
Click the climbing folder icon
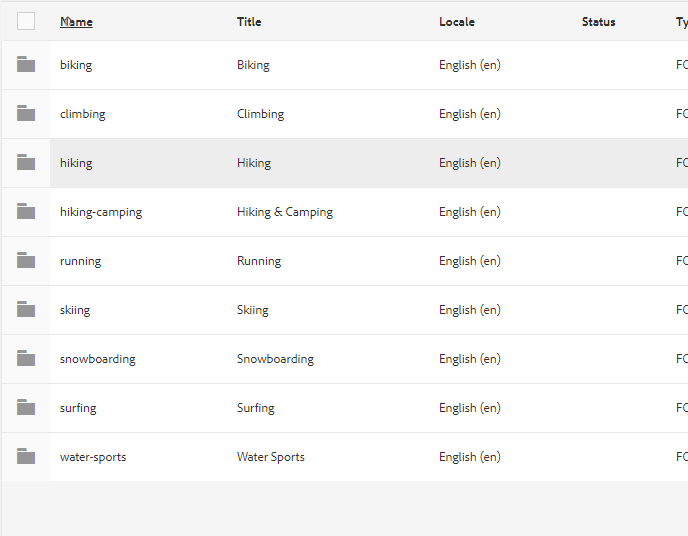[26, 114]
